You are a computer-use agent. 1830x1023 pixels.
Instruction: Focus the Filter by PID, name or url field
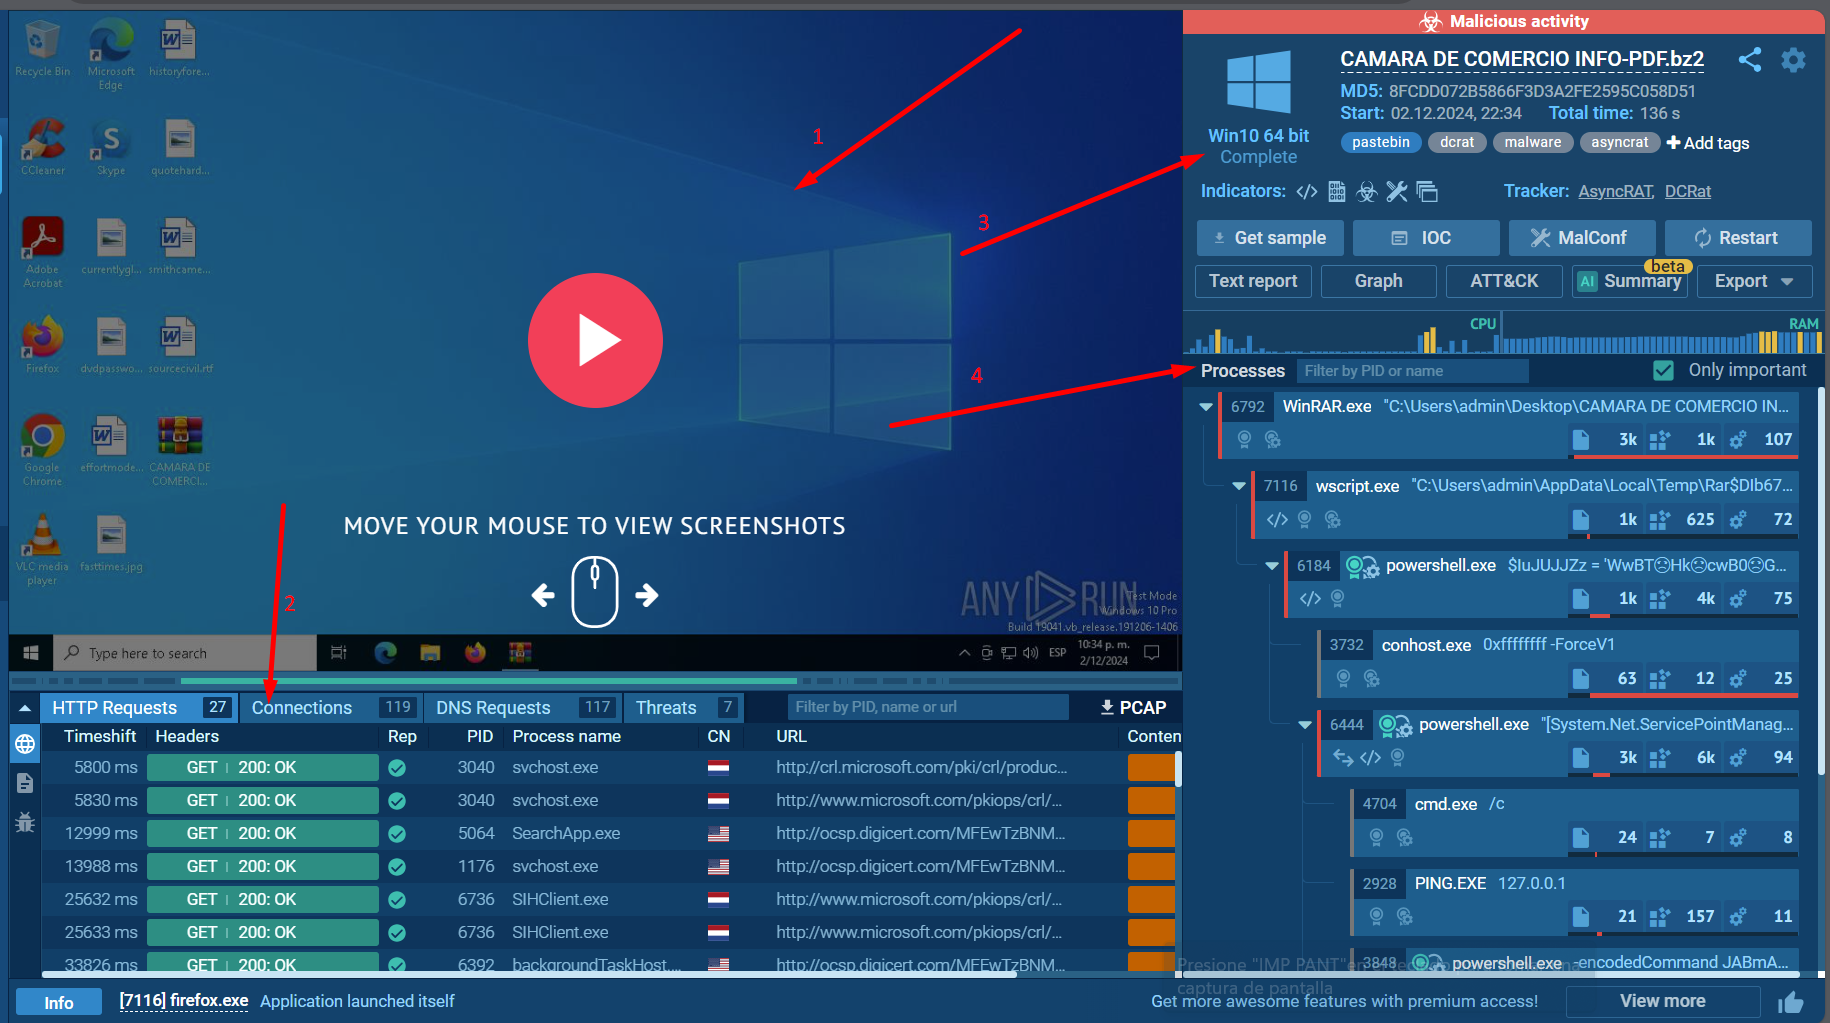click(928, 707)
